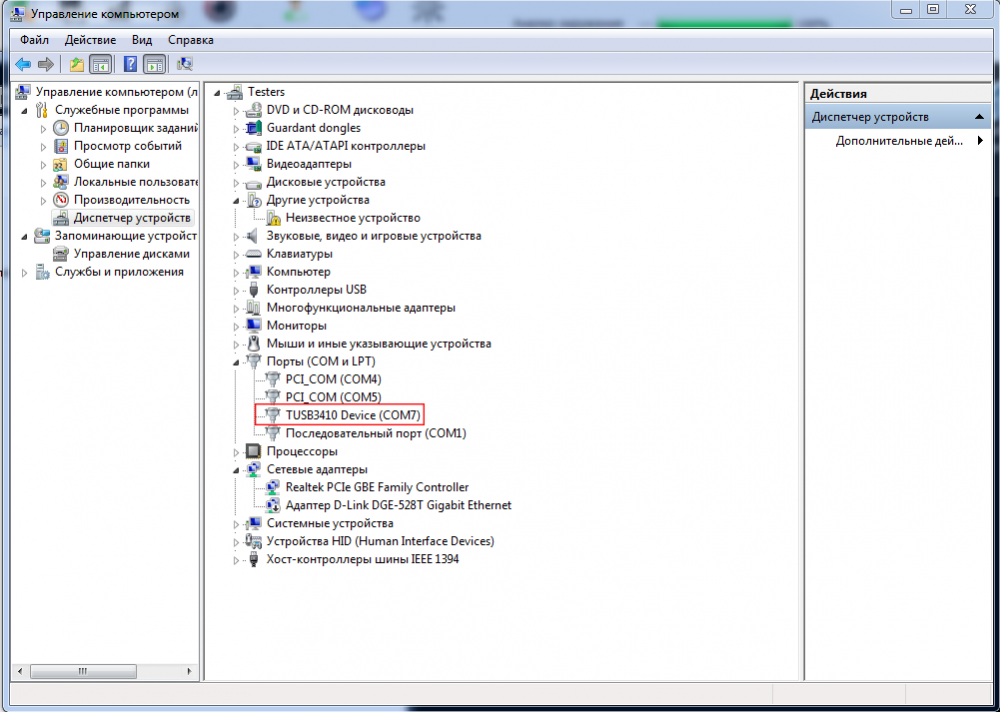Click the Realtek PCIe GBE Family Controller icon

271,487
